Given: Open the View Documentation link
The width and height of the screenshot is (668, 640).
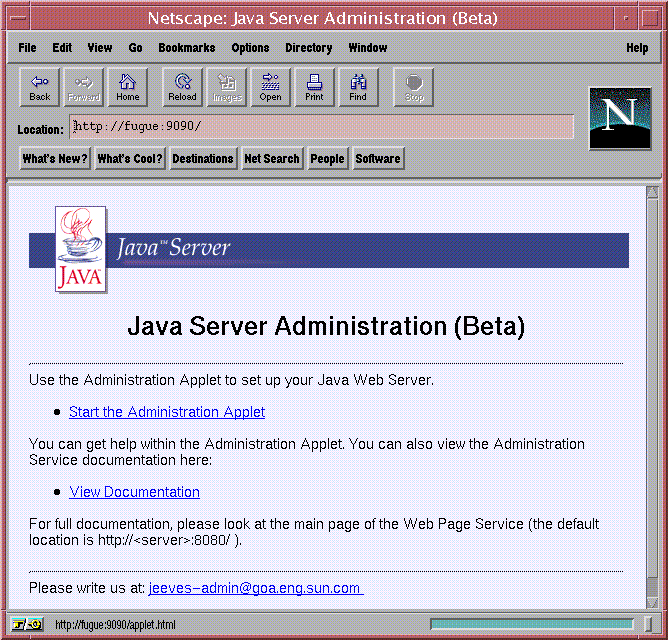Looking at the screenshot, I should 135,492.
